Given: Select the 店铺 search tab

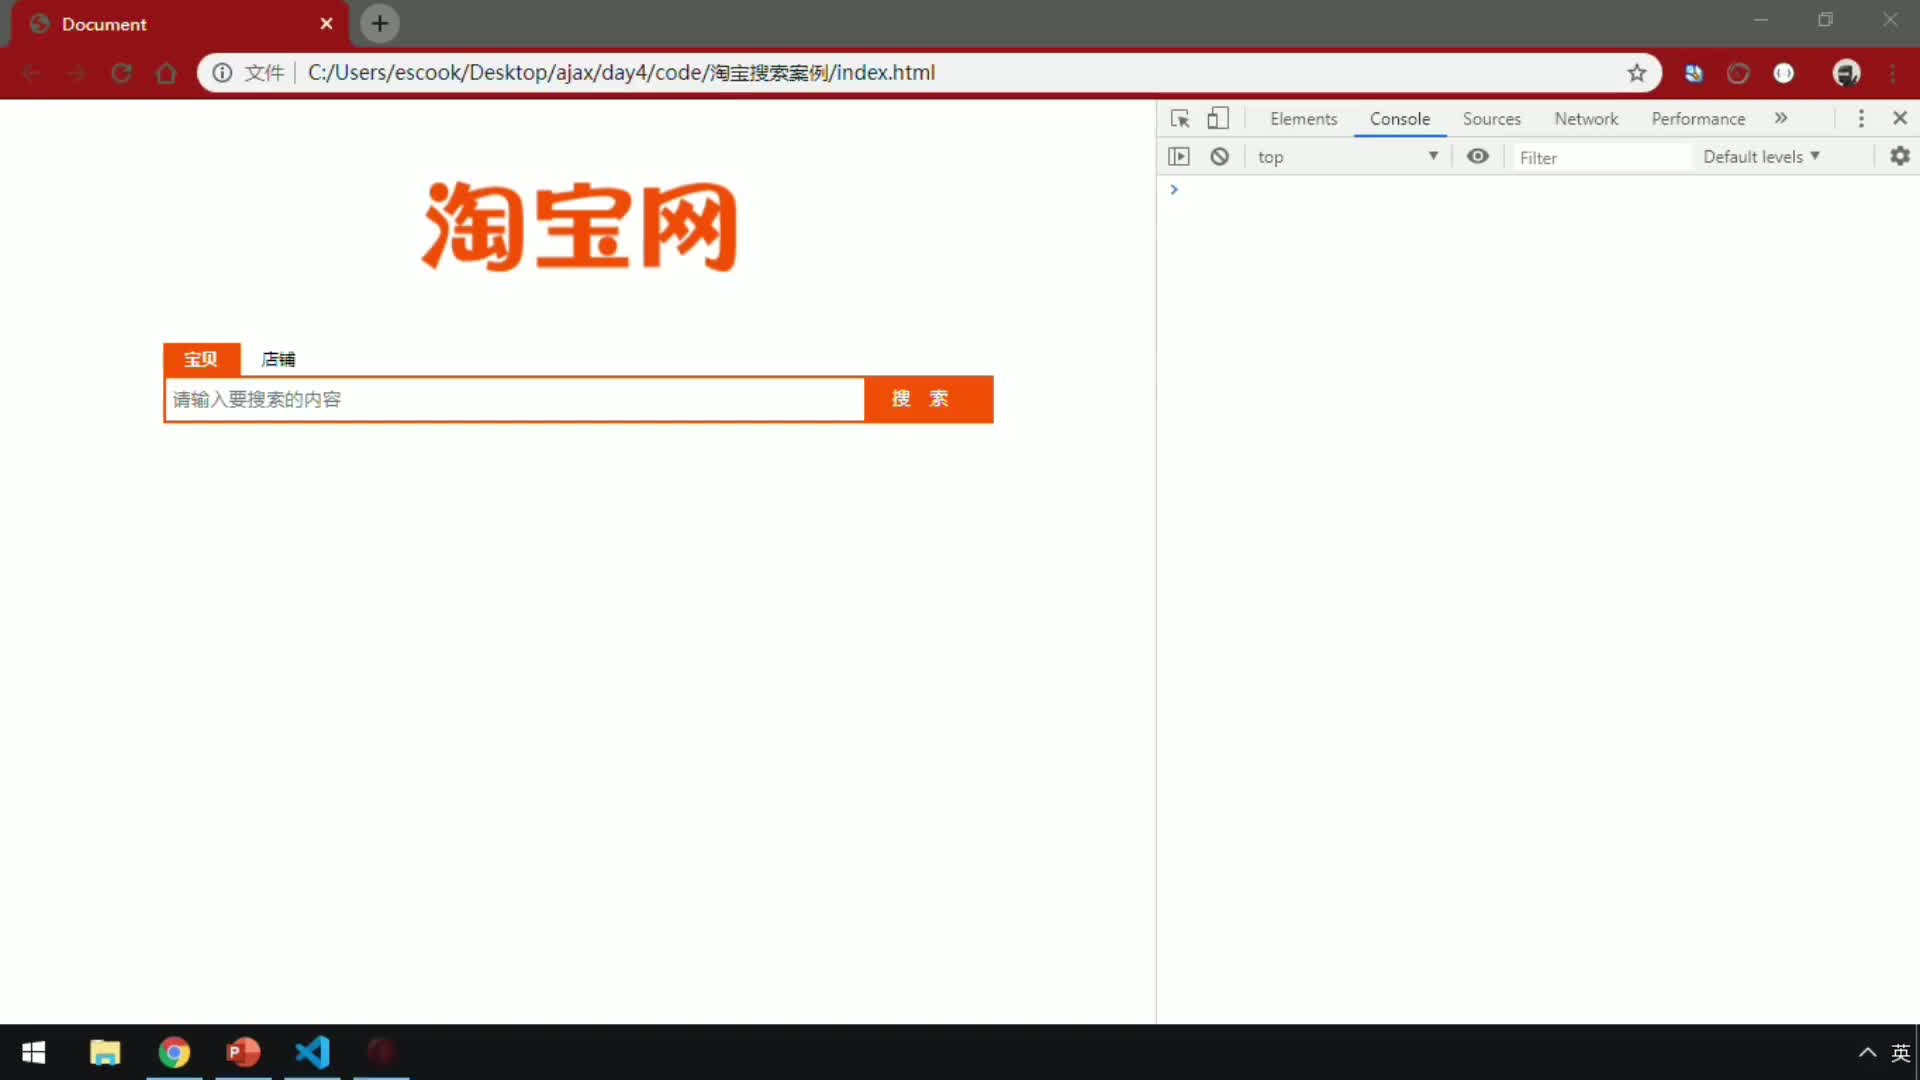Looking at the screenshot, I should (278, 359).
